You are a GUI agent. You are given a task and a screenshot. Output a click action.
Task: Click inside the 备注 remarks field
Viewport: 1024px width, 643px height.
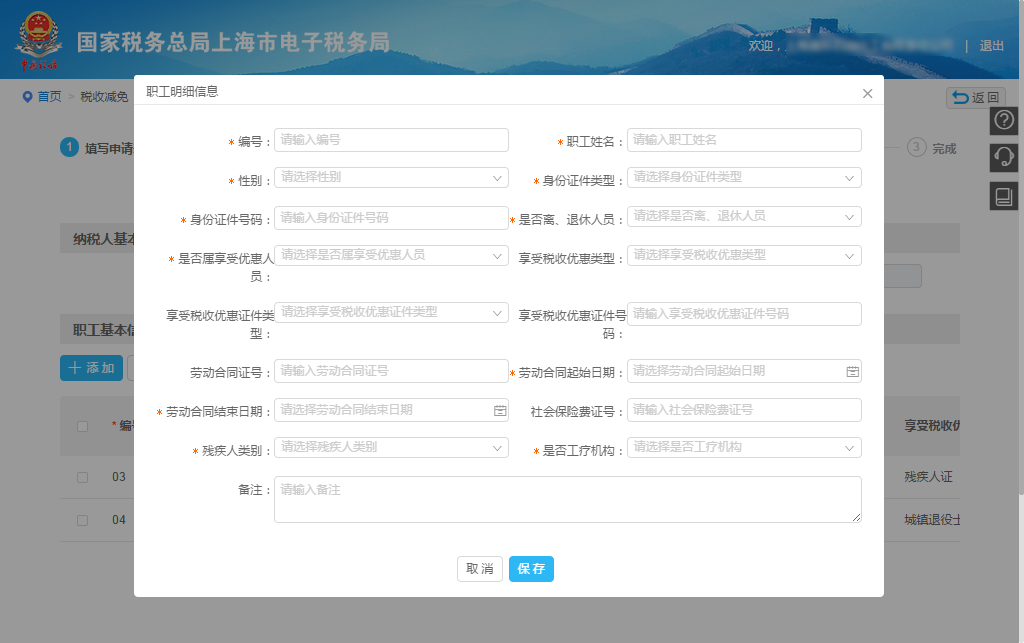coord(568,500)
